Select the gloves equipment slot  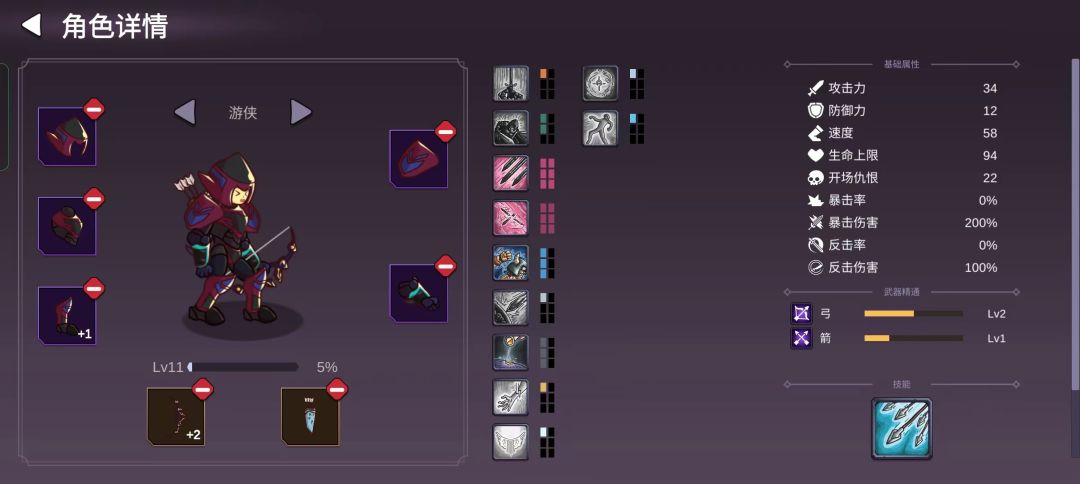tap(418, 293)
